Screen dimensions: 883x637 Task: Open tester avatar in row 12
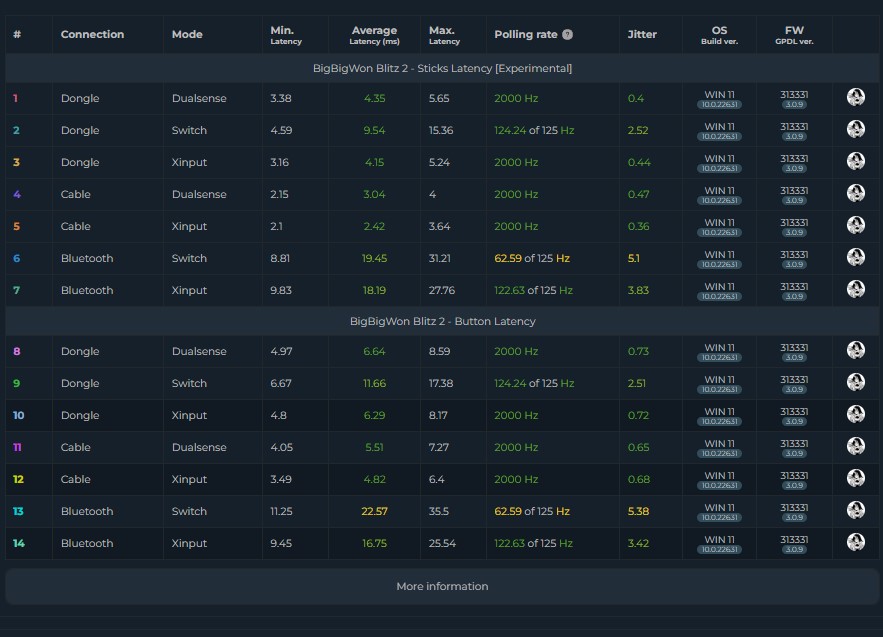tap(855, 479)
